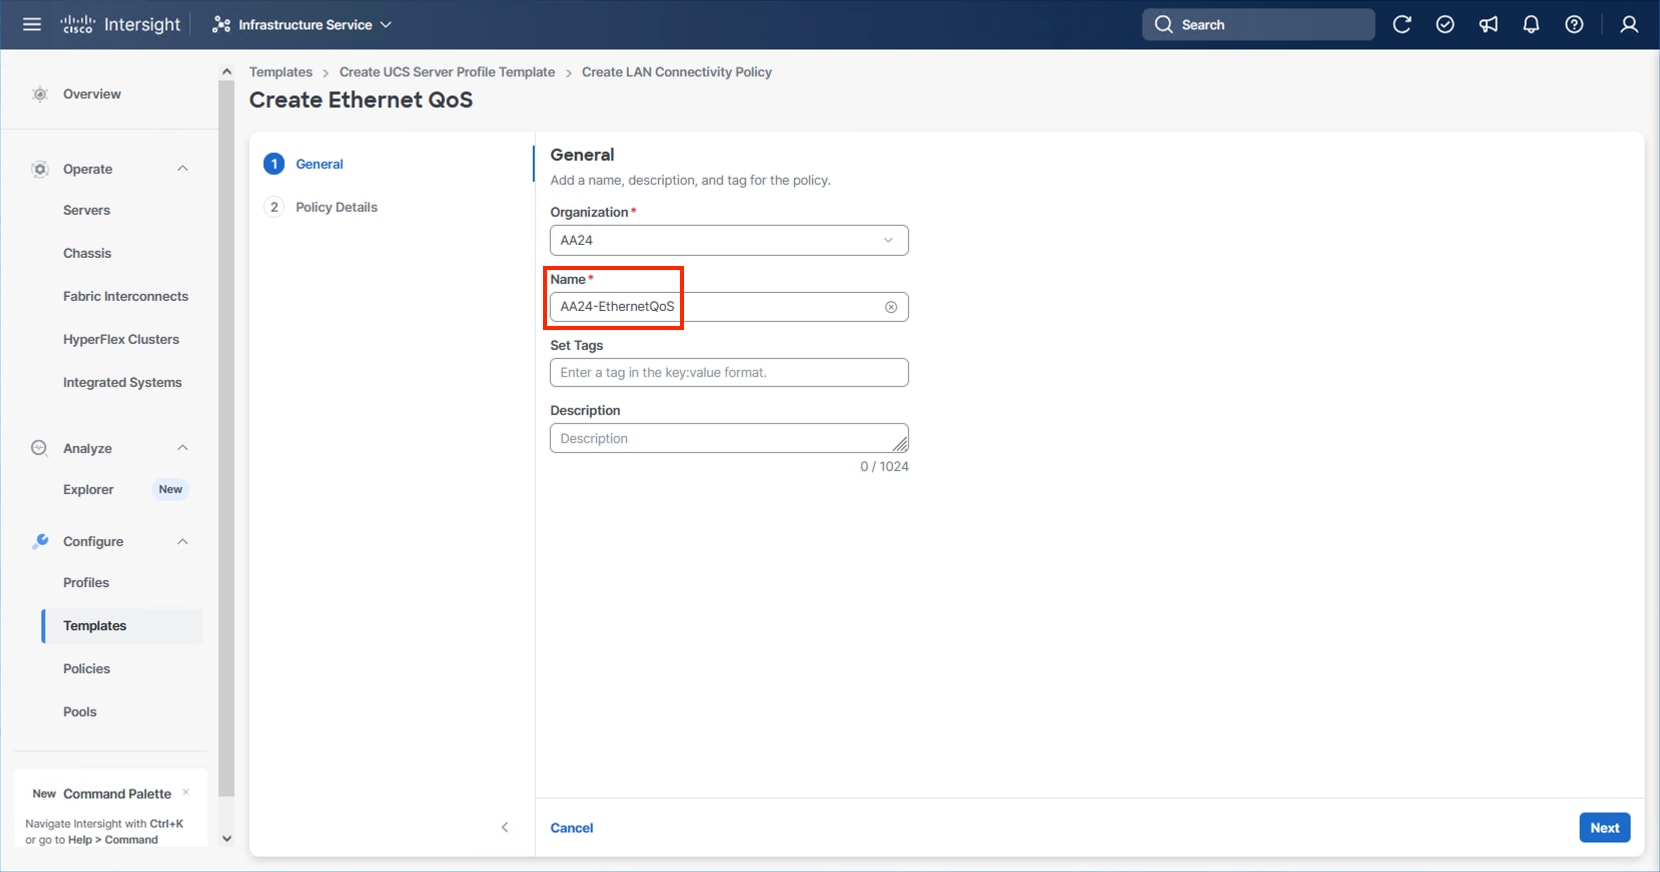
Task: Go to Overview in sidebar
Action: pos(92,94)
